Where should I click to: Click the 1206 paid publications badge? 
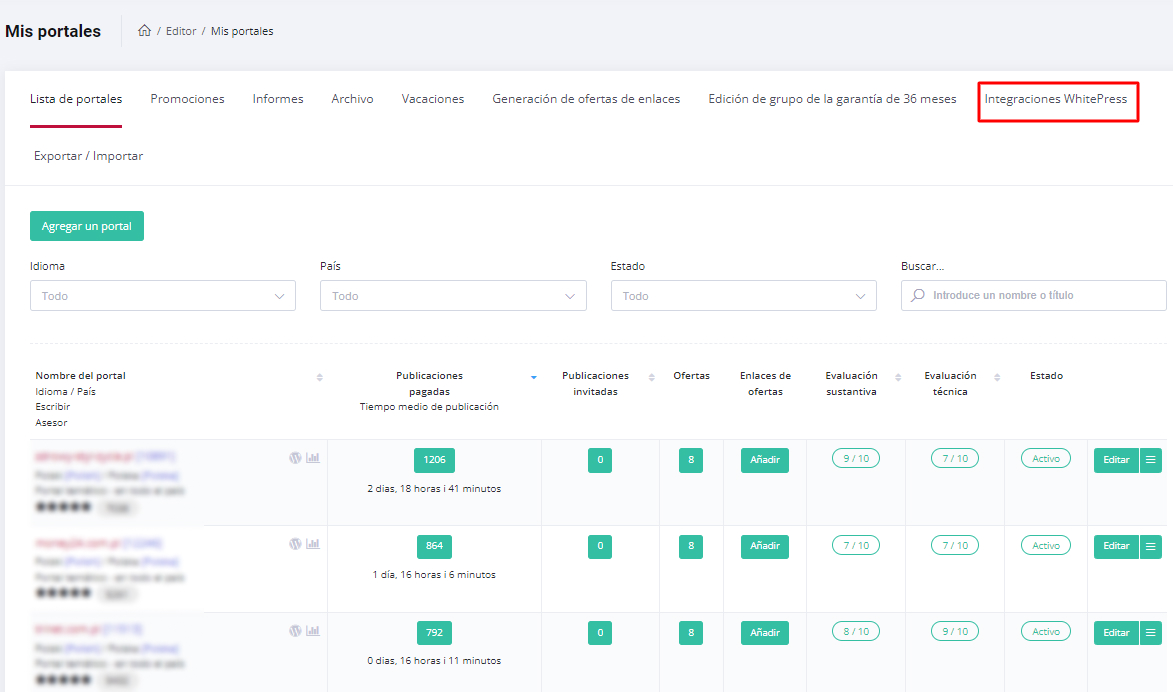click(x=435, y=460)
